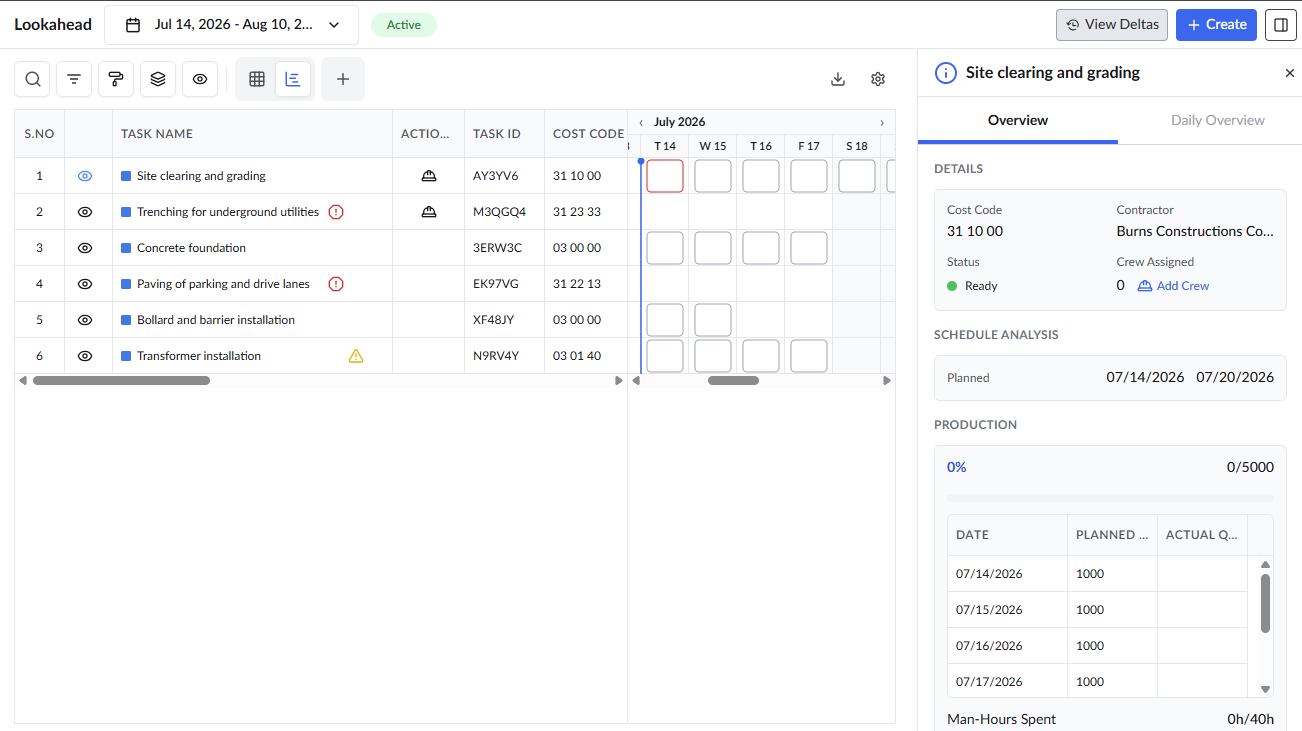Image resolution: width=1302 pixels, height=731 pixels.
Task: Click the 07/14/2026 production date row
Action: click(x=1097, y=574)
